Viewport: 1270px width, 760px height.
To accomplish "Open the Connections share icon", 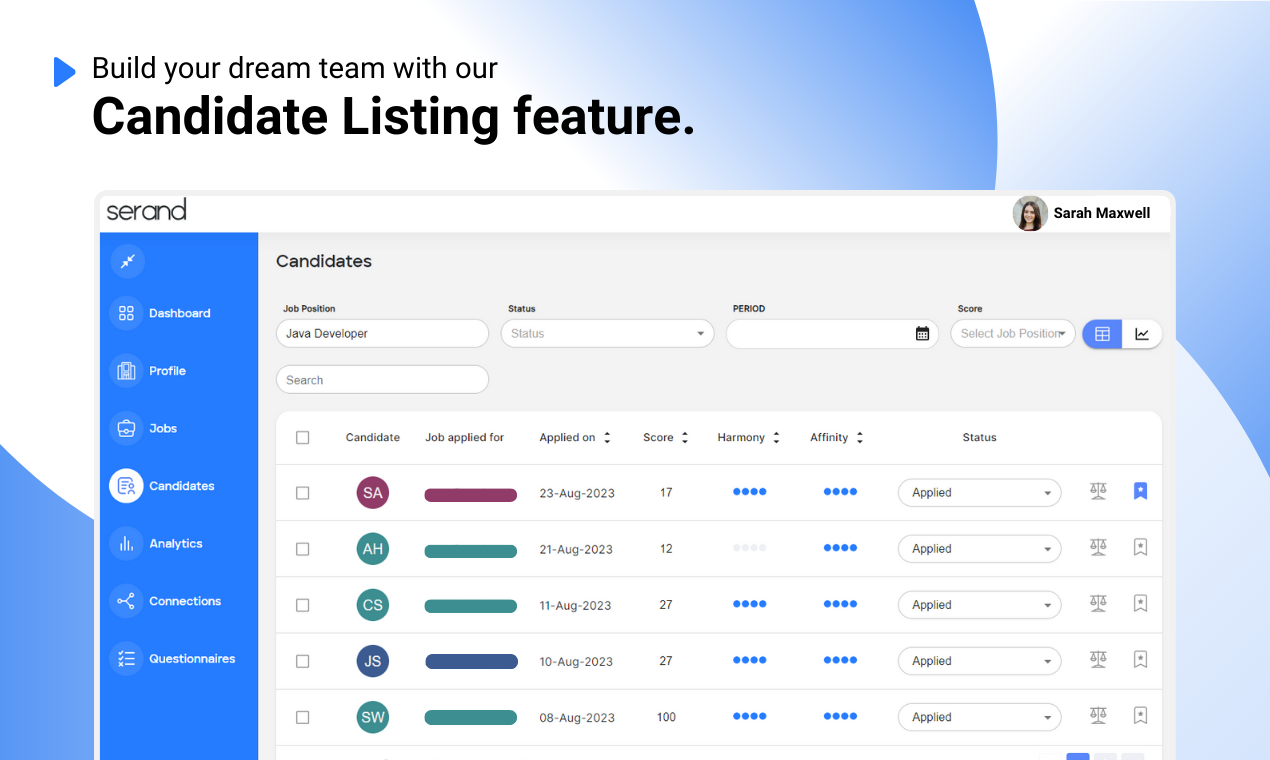I will click(126, 601).
